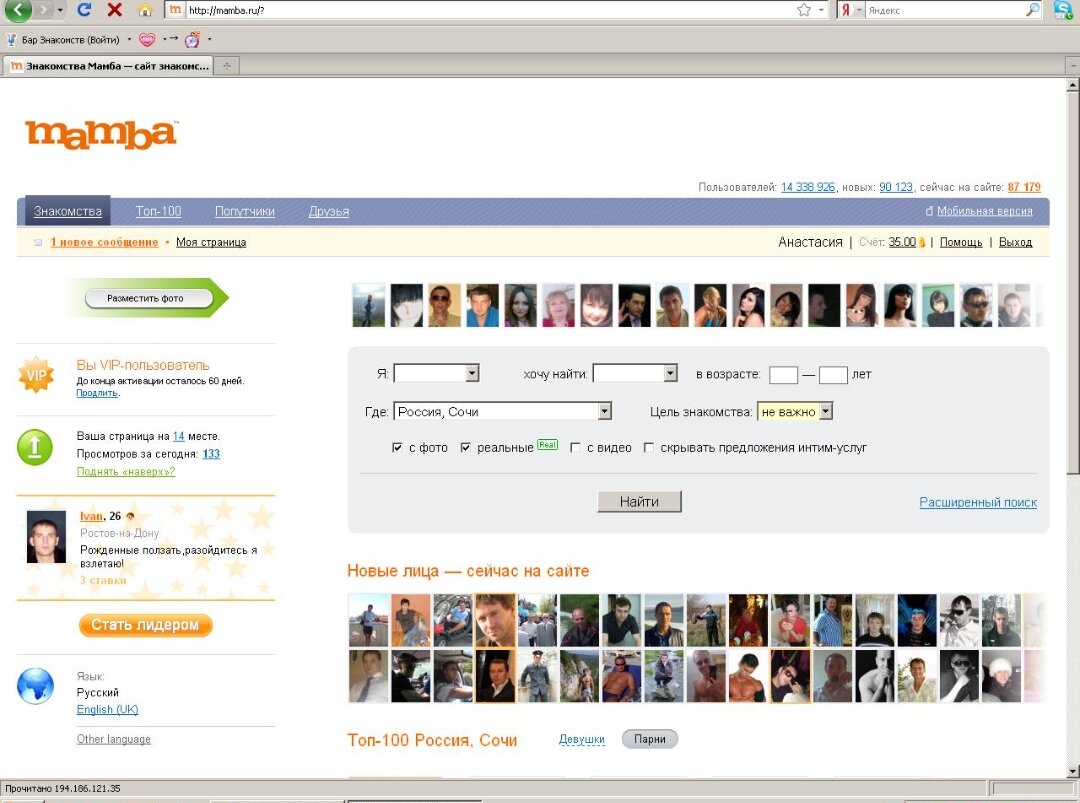Viewport: 1080px width, 803px height.
Task: Click the Ivan leader name link
Action: point(91,516)
